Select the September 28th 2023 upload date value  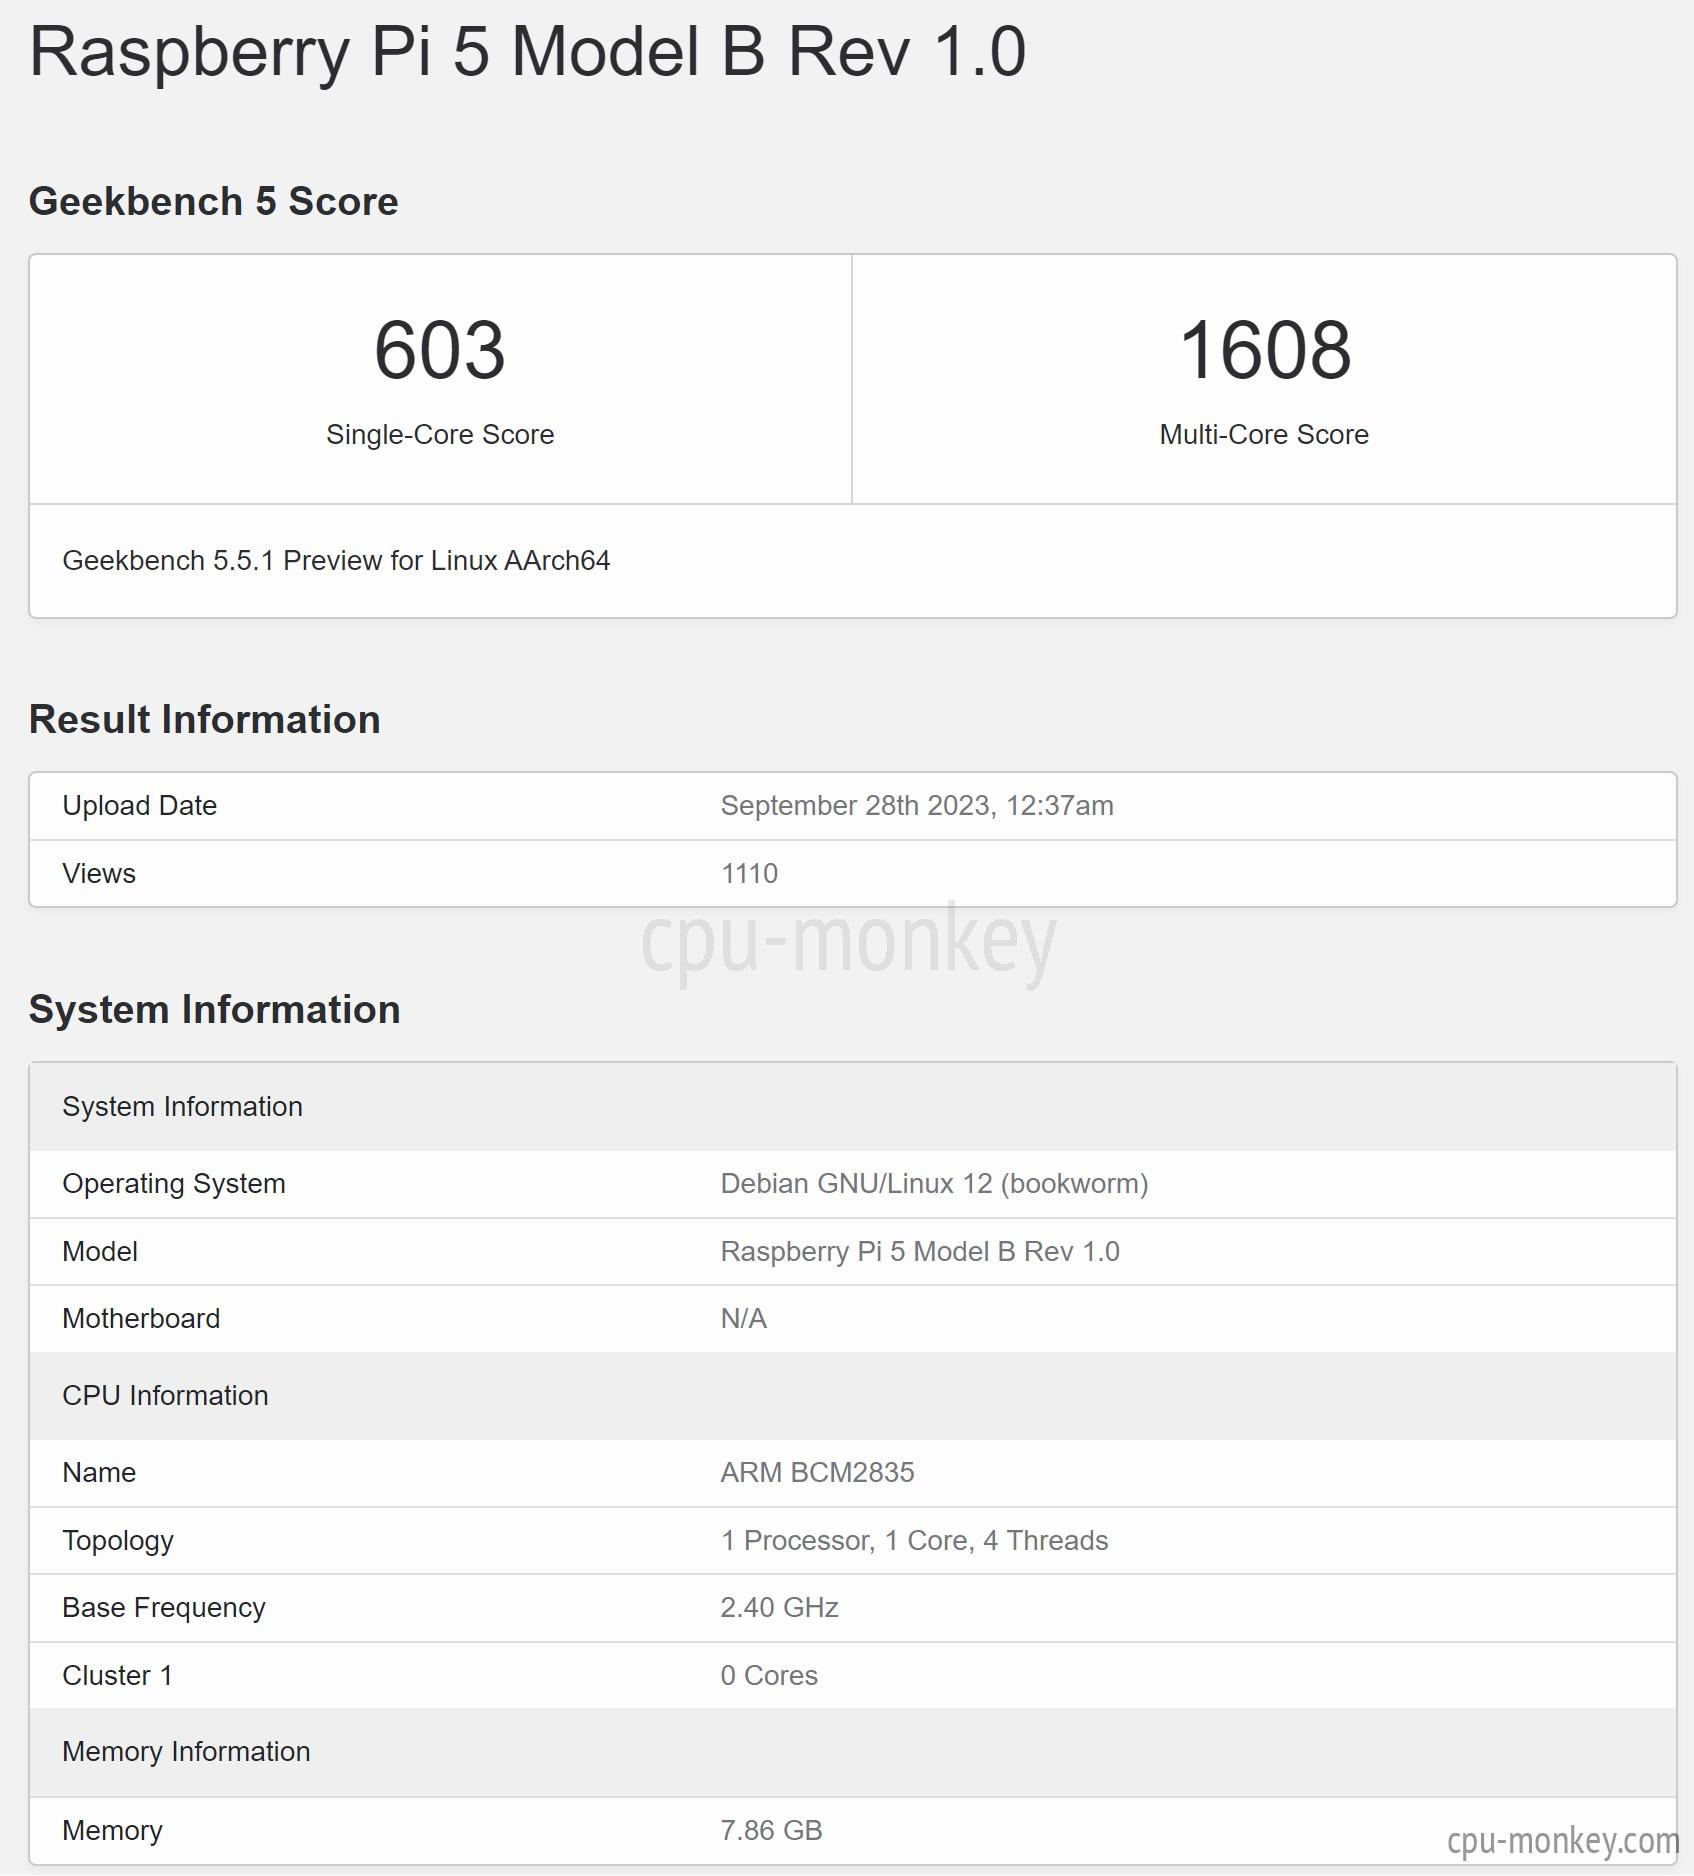pyautogui.click(x=917, y=806)
